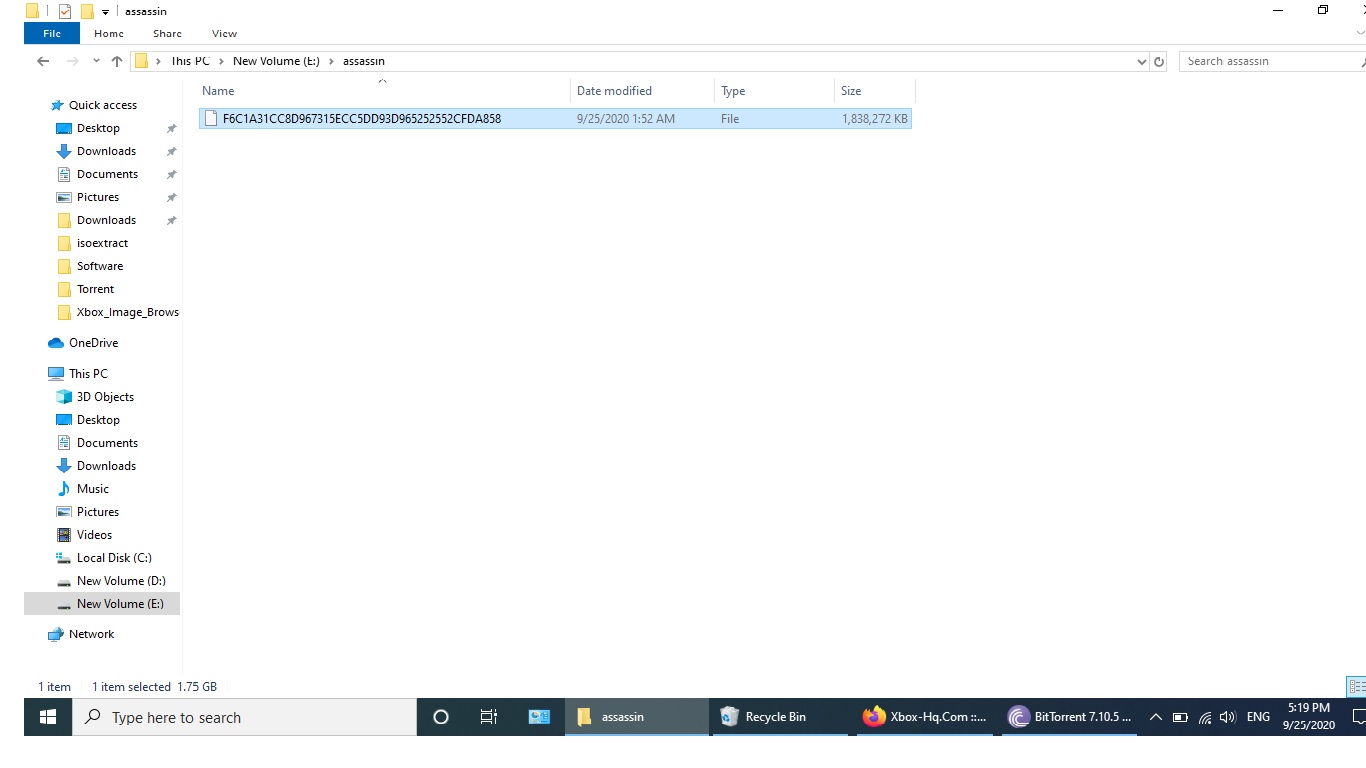Open the taskbar clock and date
Image resolution: width=1366 pixels, height=768 pixels.
click(x=1309, y=717)
